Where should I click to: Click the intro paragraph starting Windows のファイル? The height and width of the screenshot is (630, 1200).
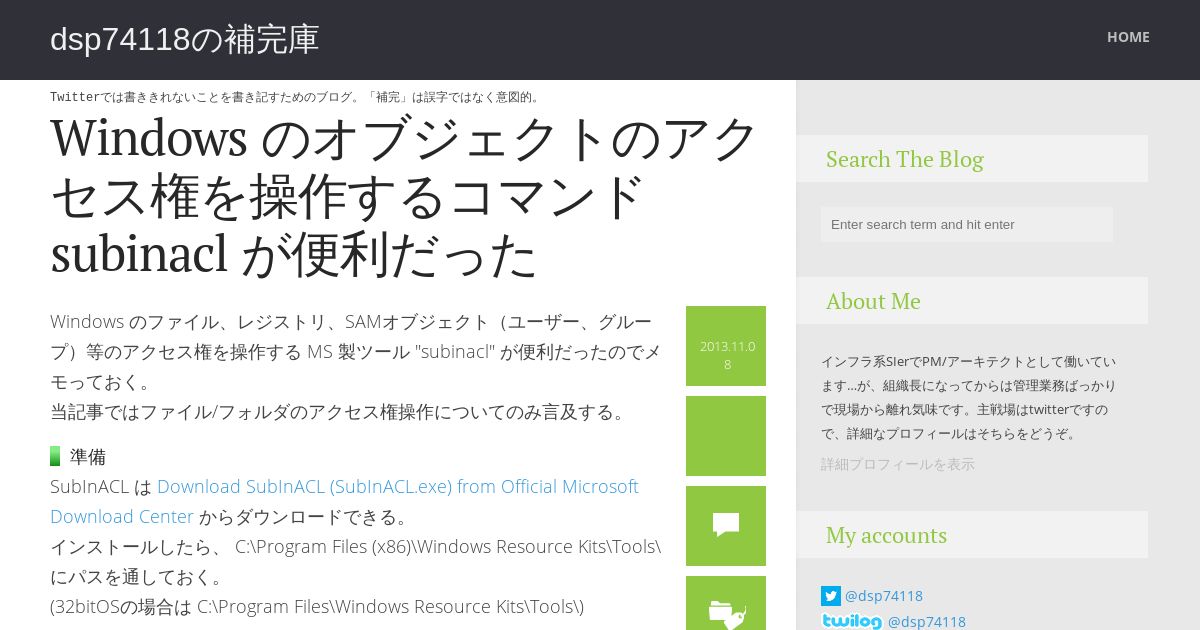point(356,352)
